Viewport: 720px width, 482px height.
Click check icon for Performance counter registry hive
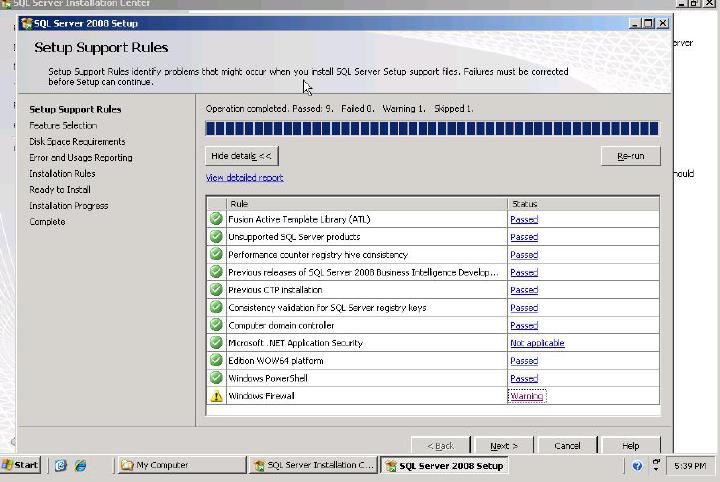pyautogui.click(x=216, y=254)
